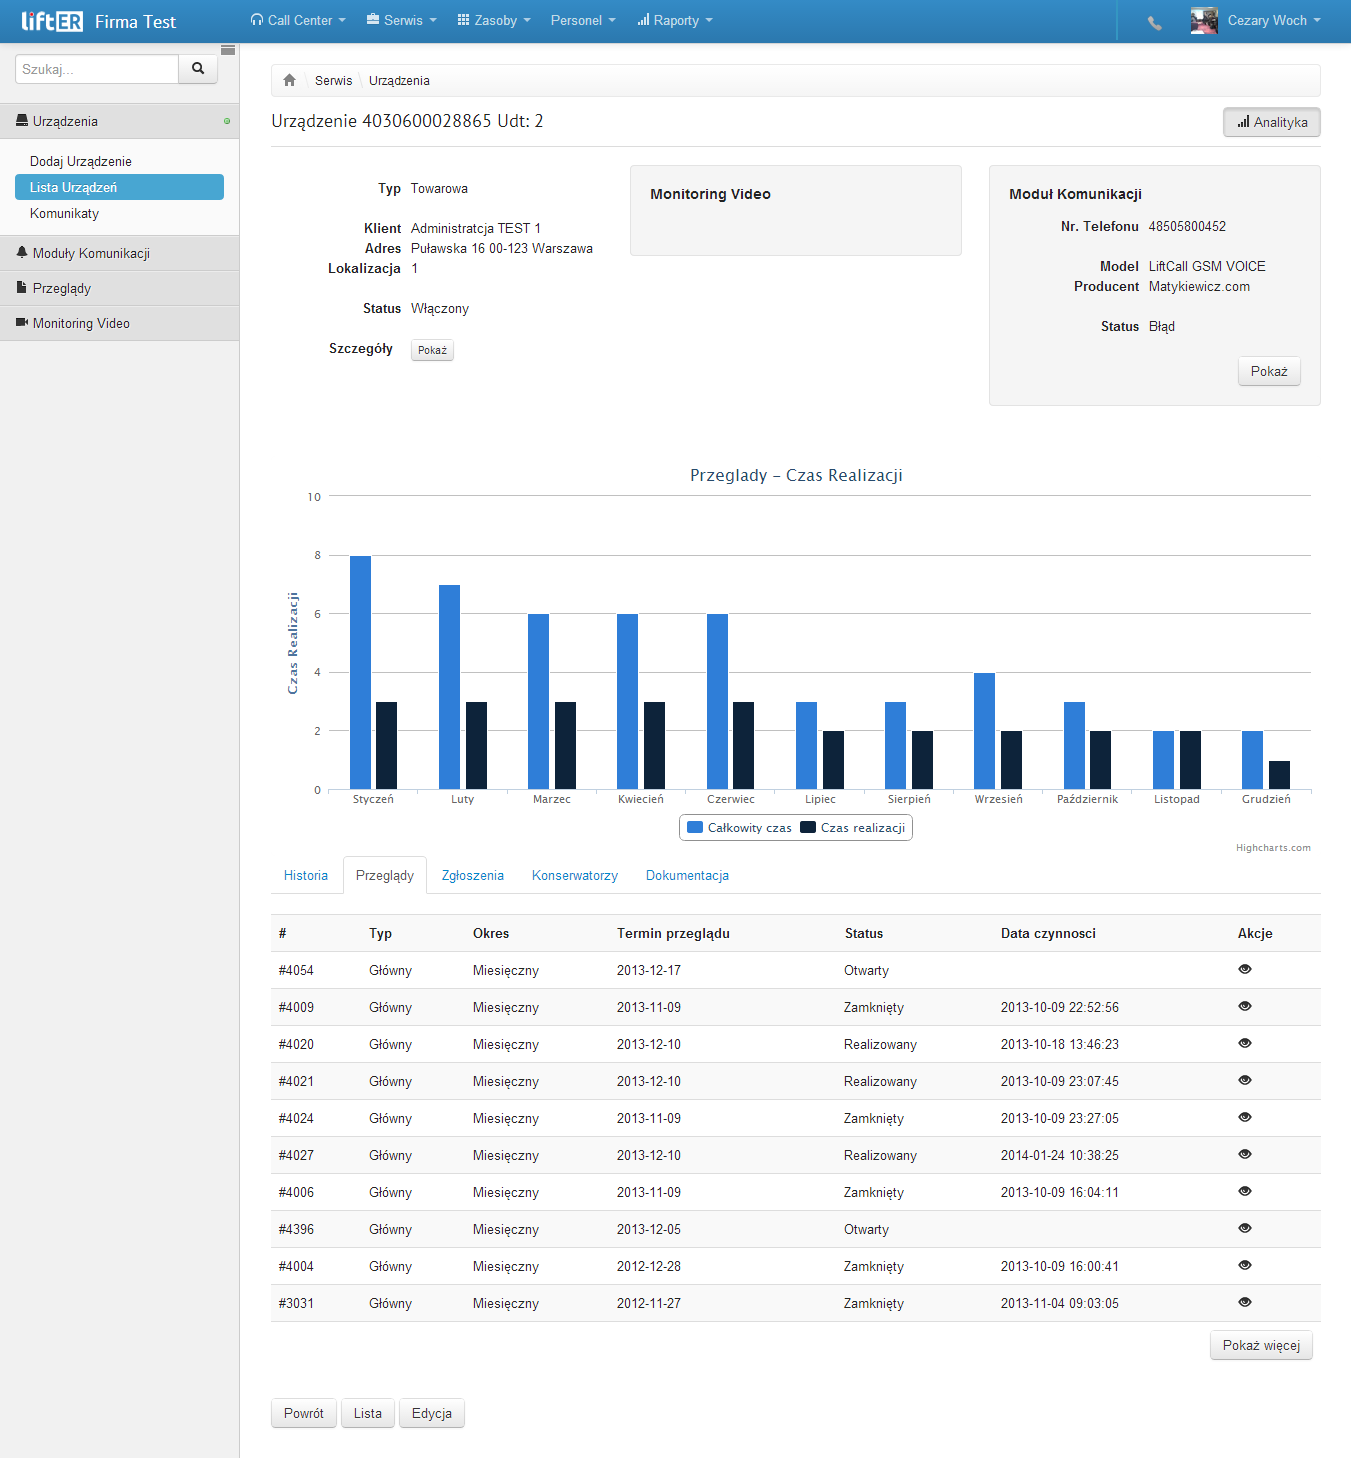
Task: Switch to the Konserwatorzy tab
Action: tap(575, 875)
